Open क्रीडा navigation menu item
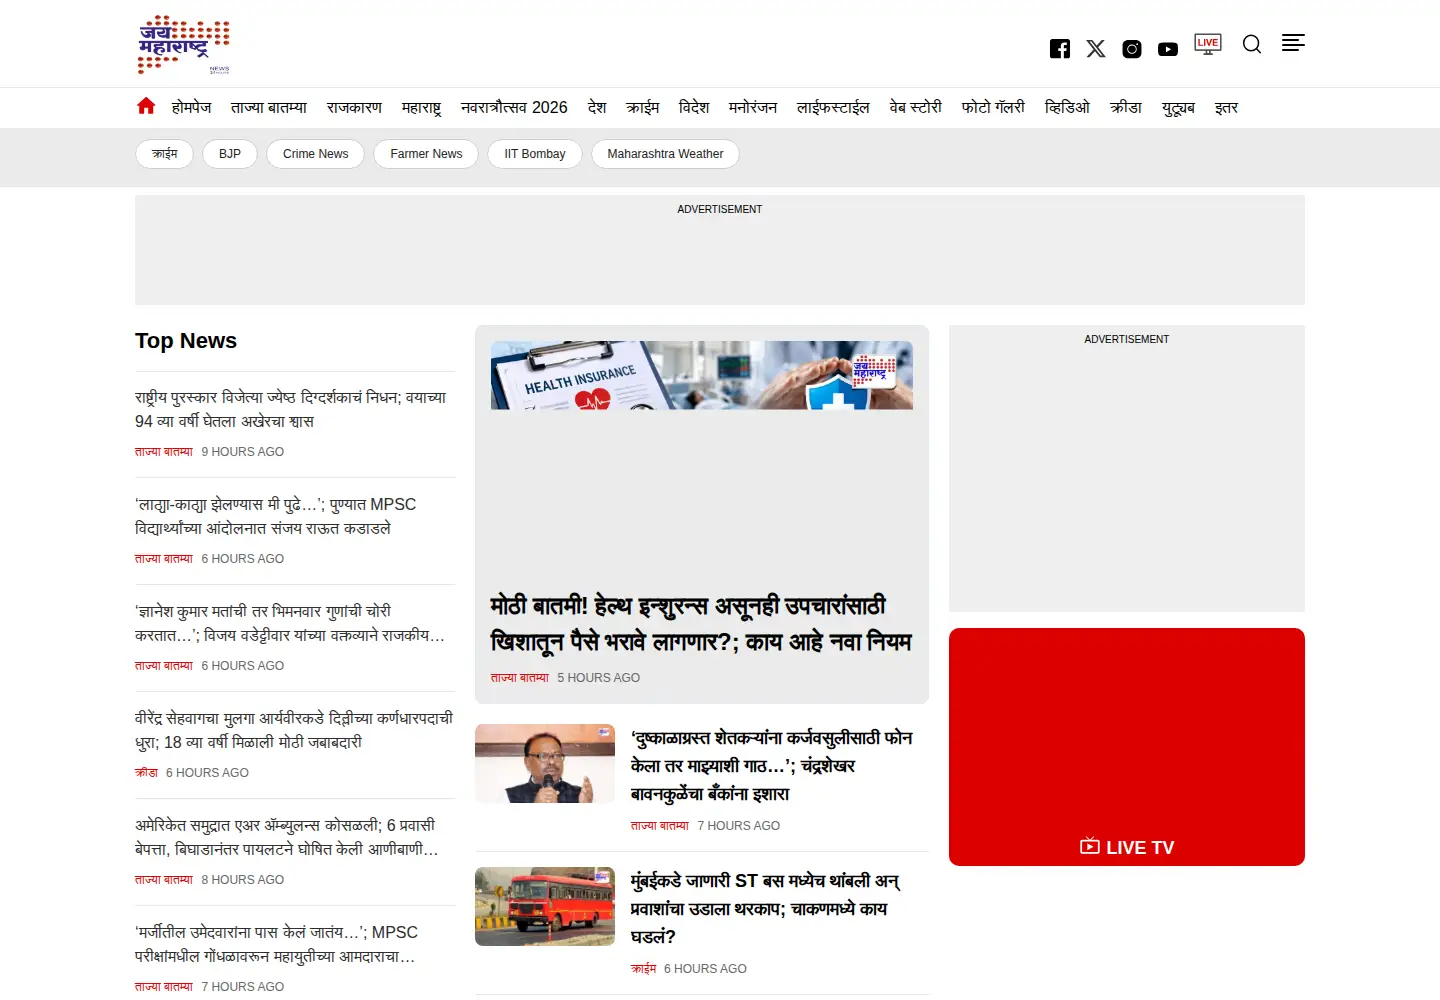The height and width of the screenshot is (1000, 1440). click(x=1126, y=107)
